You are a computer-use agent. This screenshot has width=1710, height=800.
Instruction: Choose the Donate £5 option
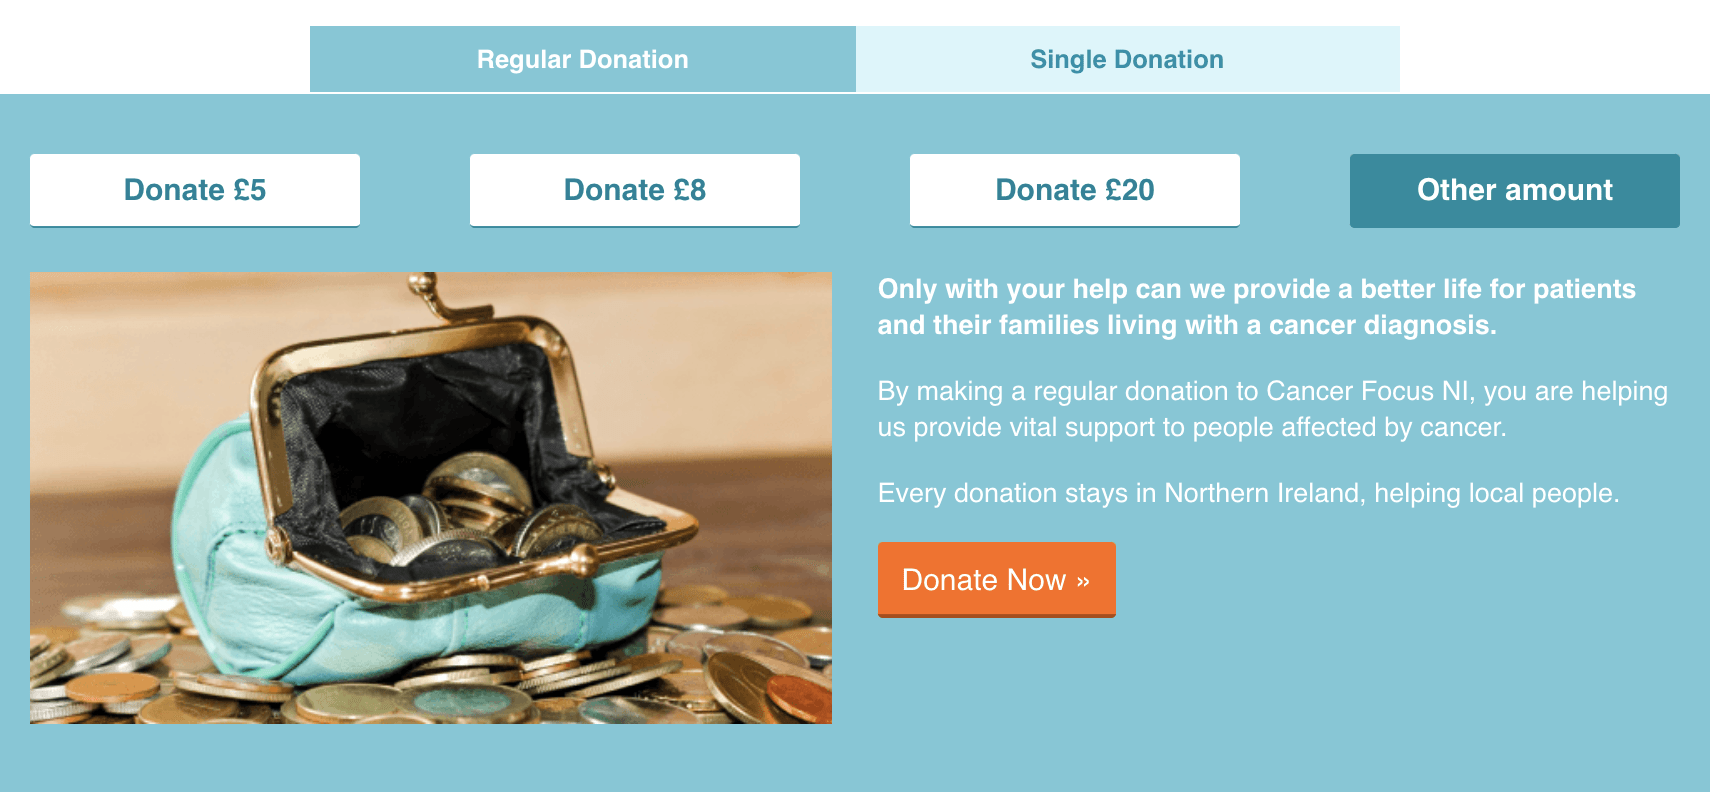(195, 190)
